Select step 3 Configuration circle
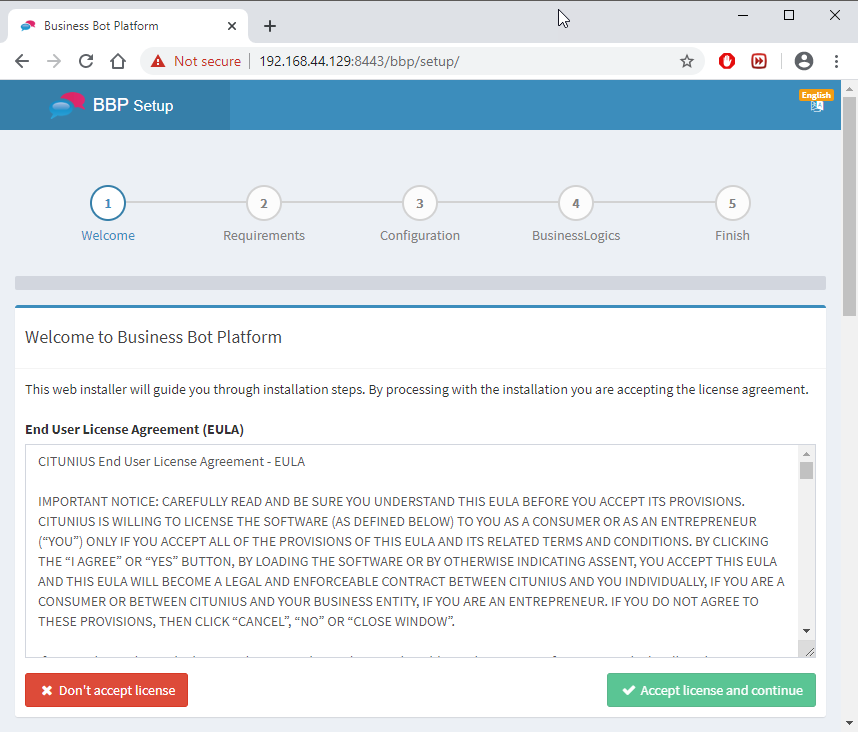858x732 pixels. point(420,203)
